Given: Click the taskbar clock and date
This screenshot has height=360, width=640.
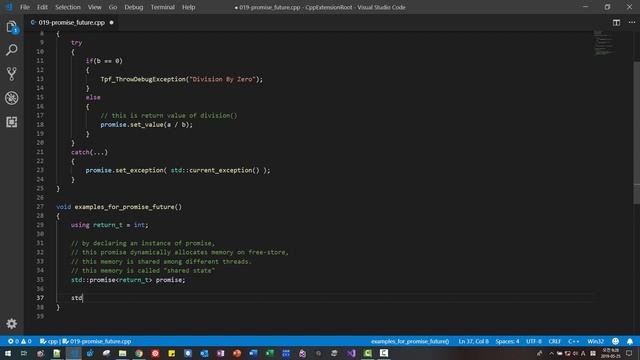Looking at the screenshot, I should (x=611, y=353).
